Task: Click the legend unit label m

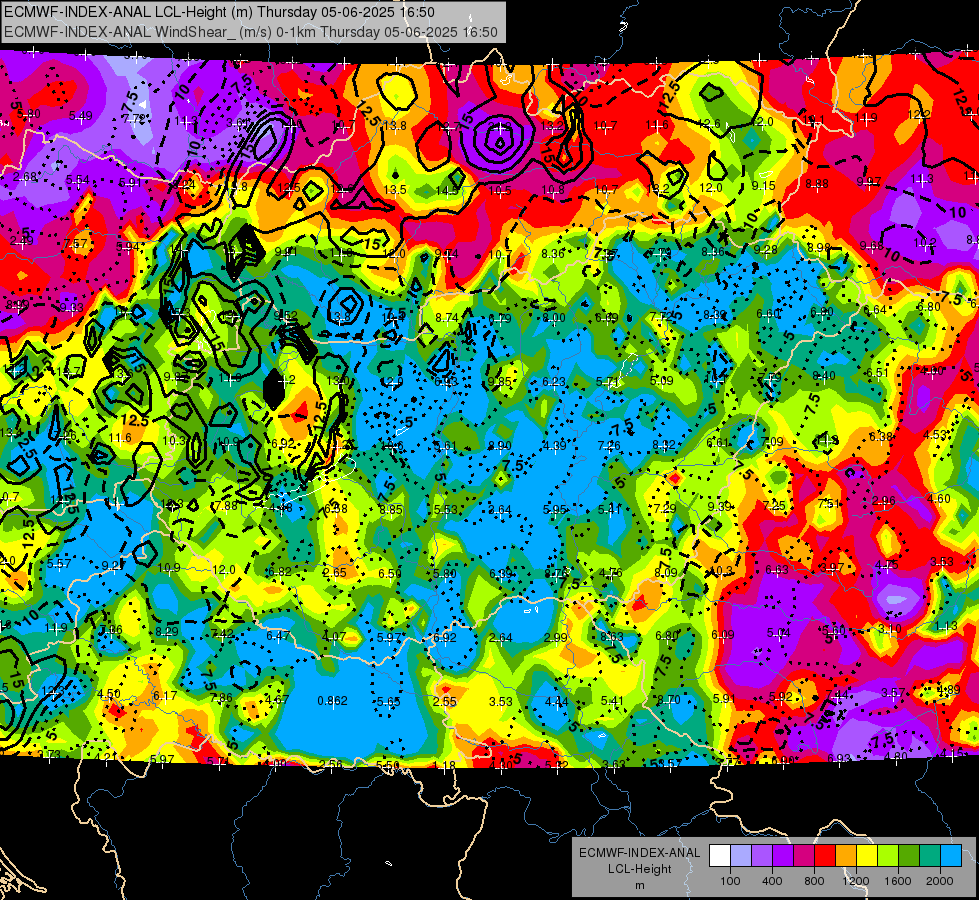Action: click(640, 886)
